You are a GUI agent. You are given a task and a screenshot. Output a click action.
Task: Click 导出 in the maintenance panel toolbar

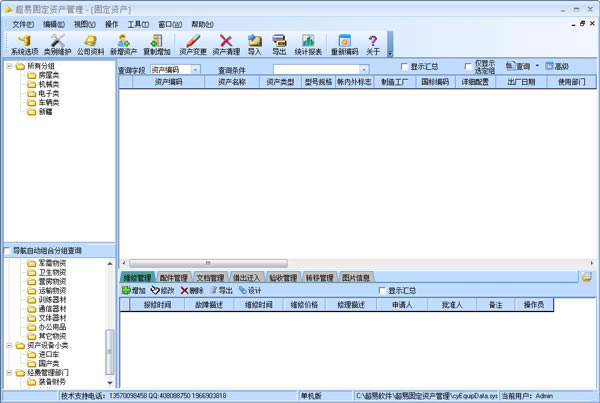point(221,290)
